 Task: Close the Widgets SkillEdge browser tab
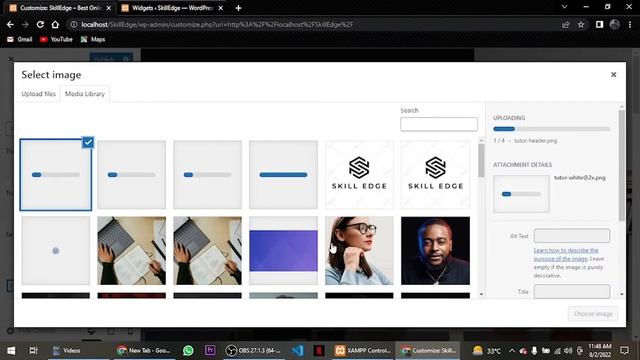click(220, 8)
